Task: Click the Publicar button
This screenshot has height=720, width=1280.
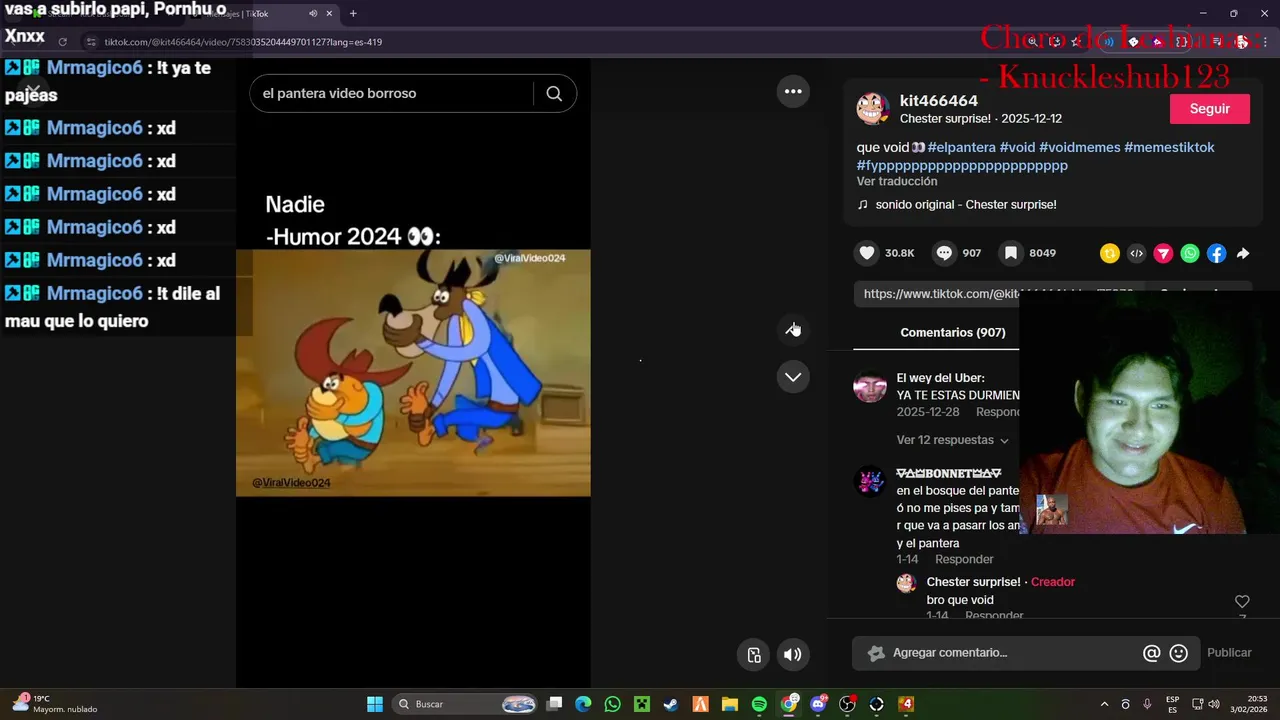Action: coord(1229,653)
